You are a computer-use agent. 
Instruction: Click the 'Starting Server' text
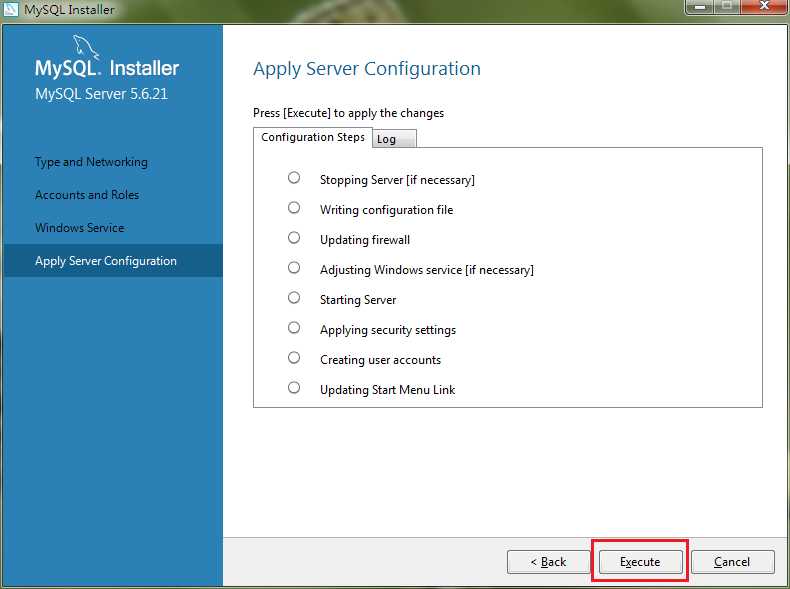[x=358, y=300]
